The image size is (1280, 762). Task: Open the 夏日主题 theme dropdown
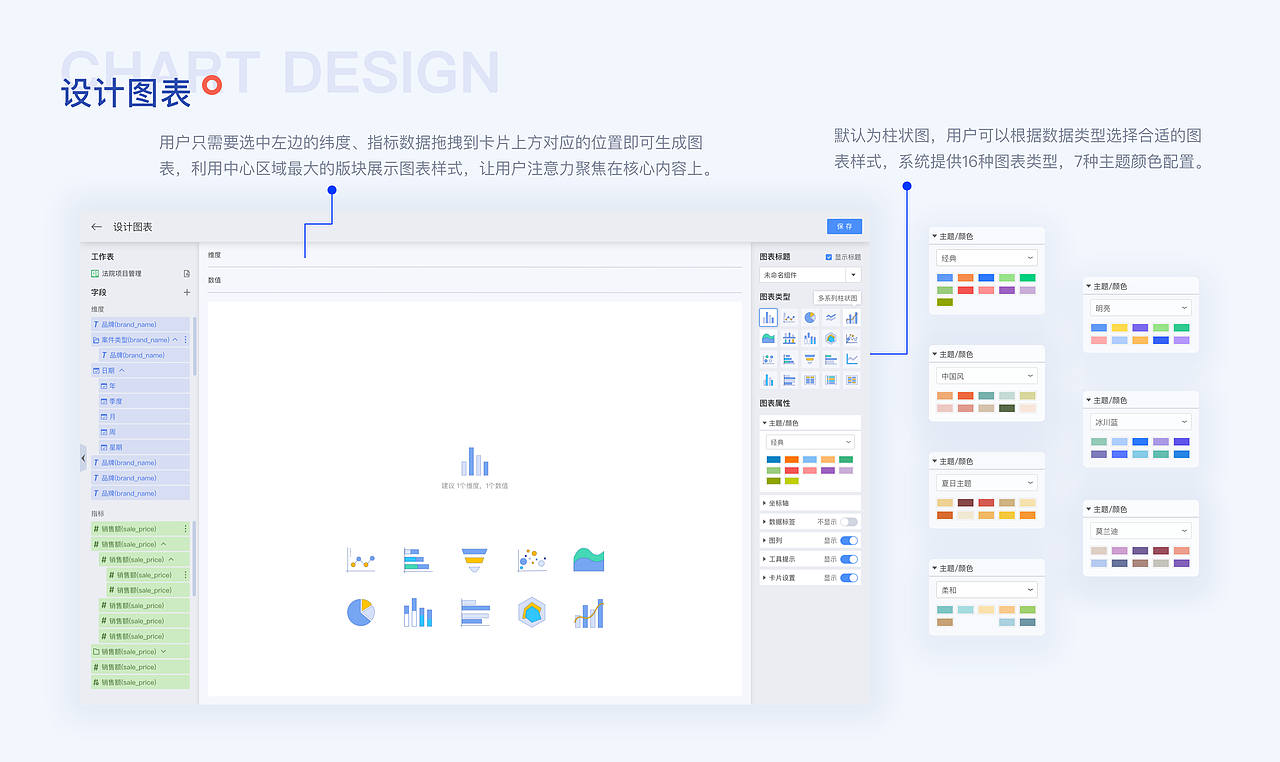(988, 483)
